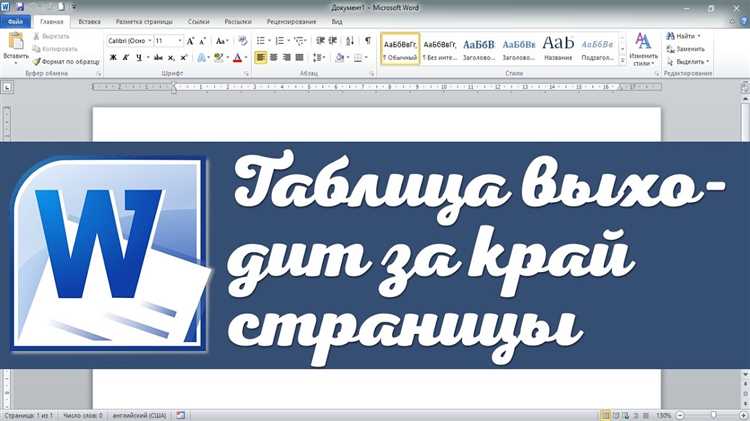The width and height of the screenshot is (750, 421).
Task: Click the Paste (Вставить) clipboard icon
Action: [x=16, y=42]
